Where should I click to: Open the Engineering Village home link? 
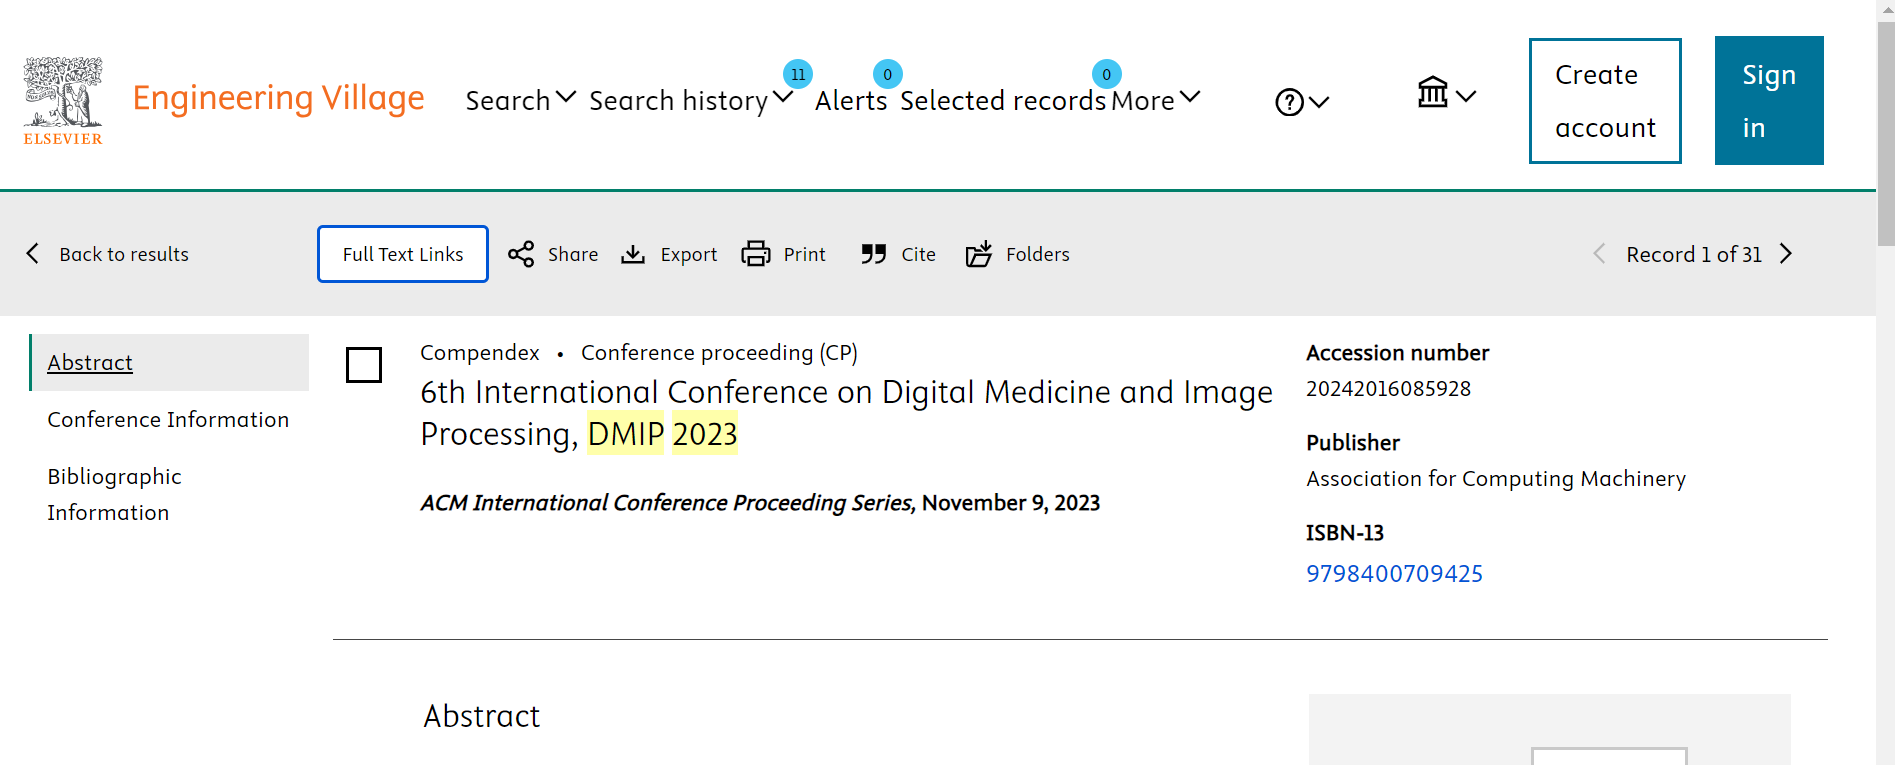coord(278,98)
